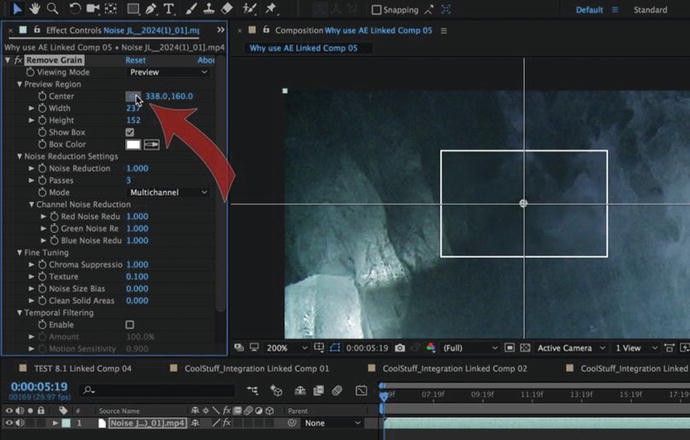Screen dimensions: 690x440
Task: Expand the Width property twirl
Action: 31,108
